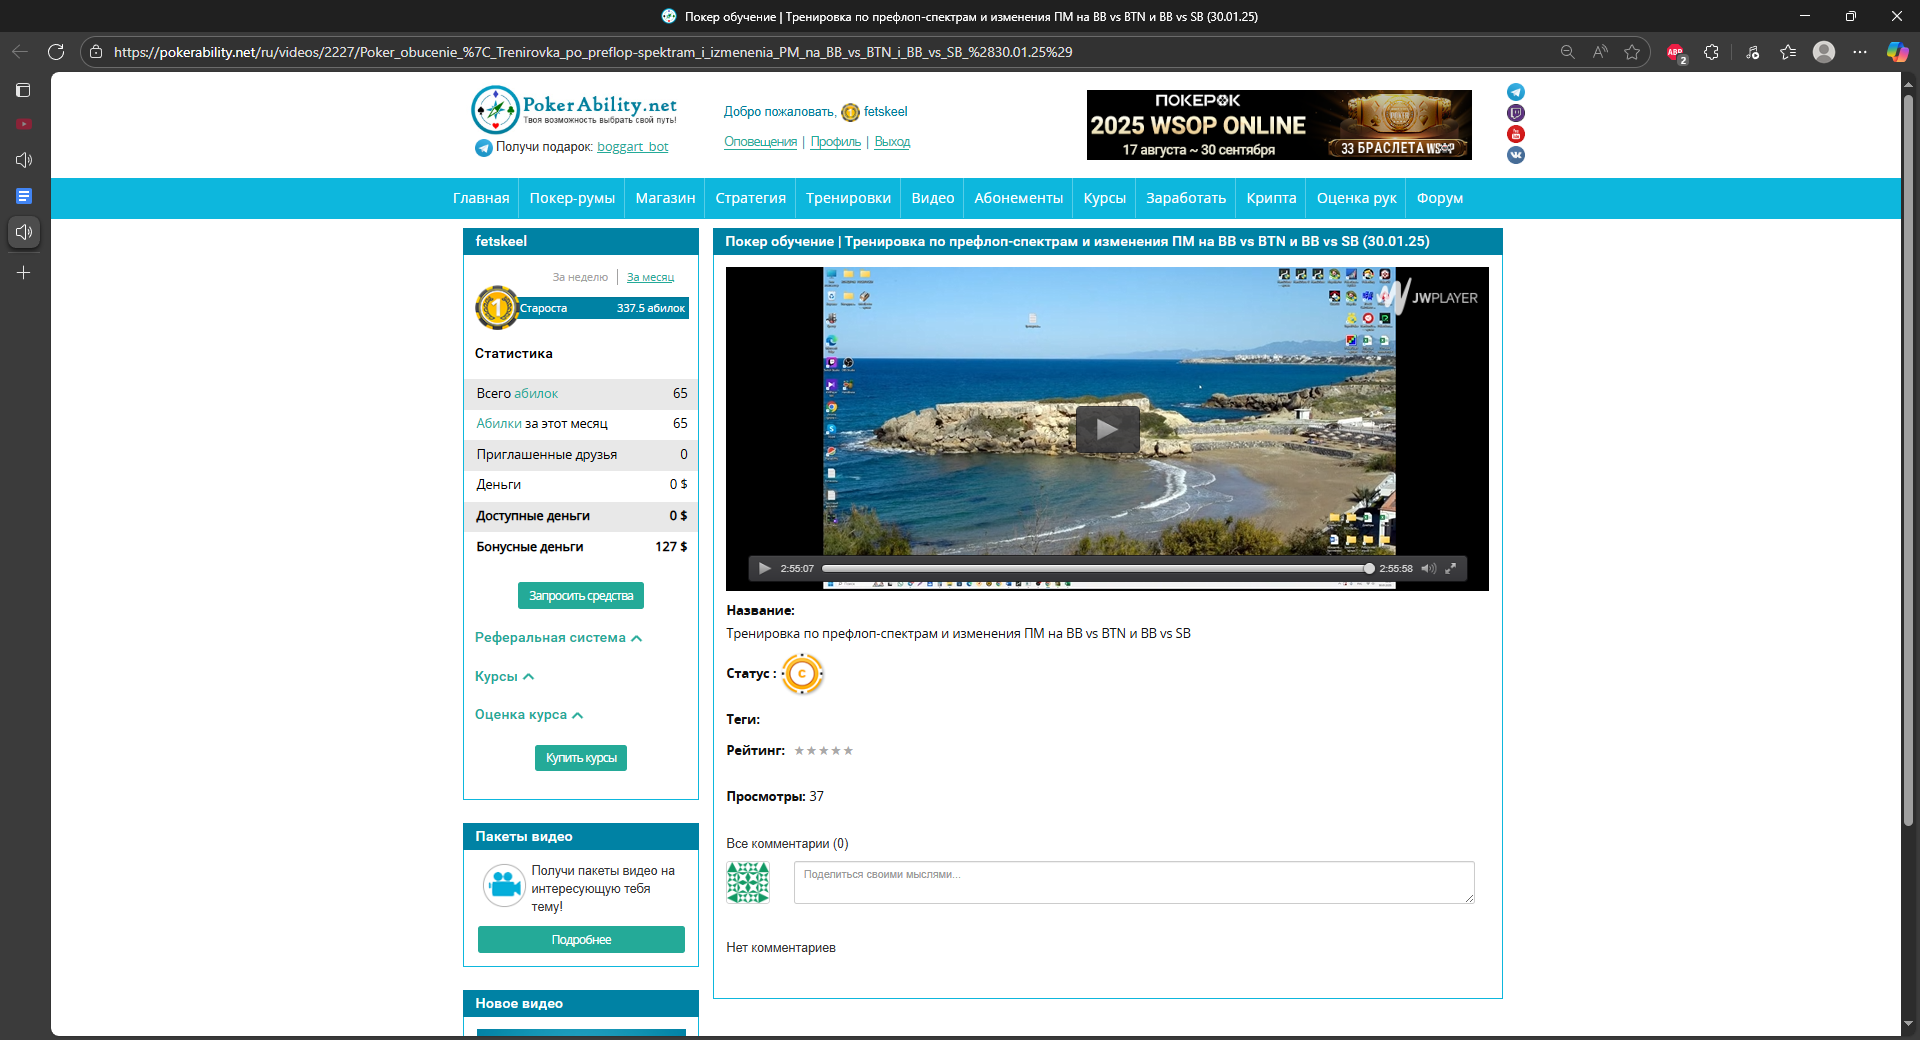Open Абонементы menu item
The image size is (1920, 1040).
click(1019, 198)
